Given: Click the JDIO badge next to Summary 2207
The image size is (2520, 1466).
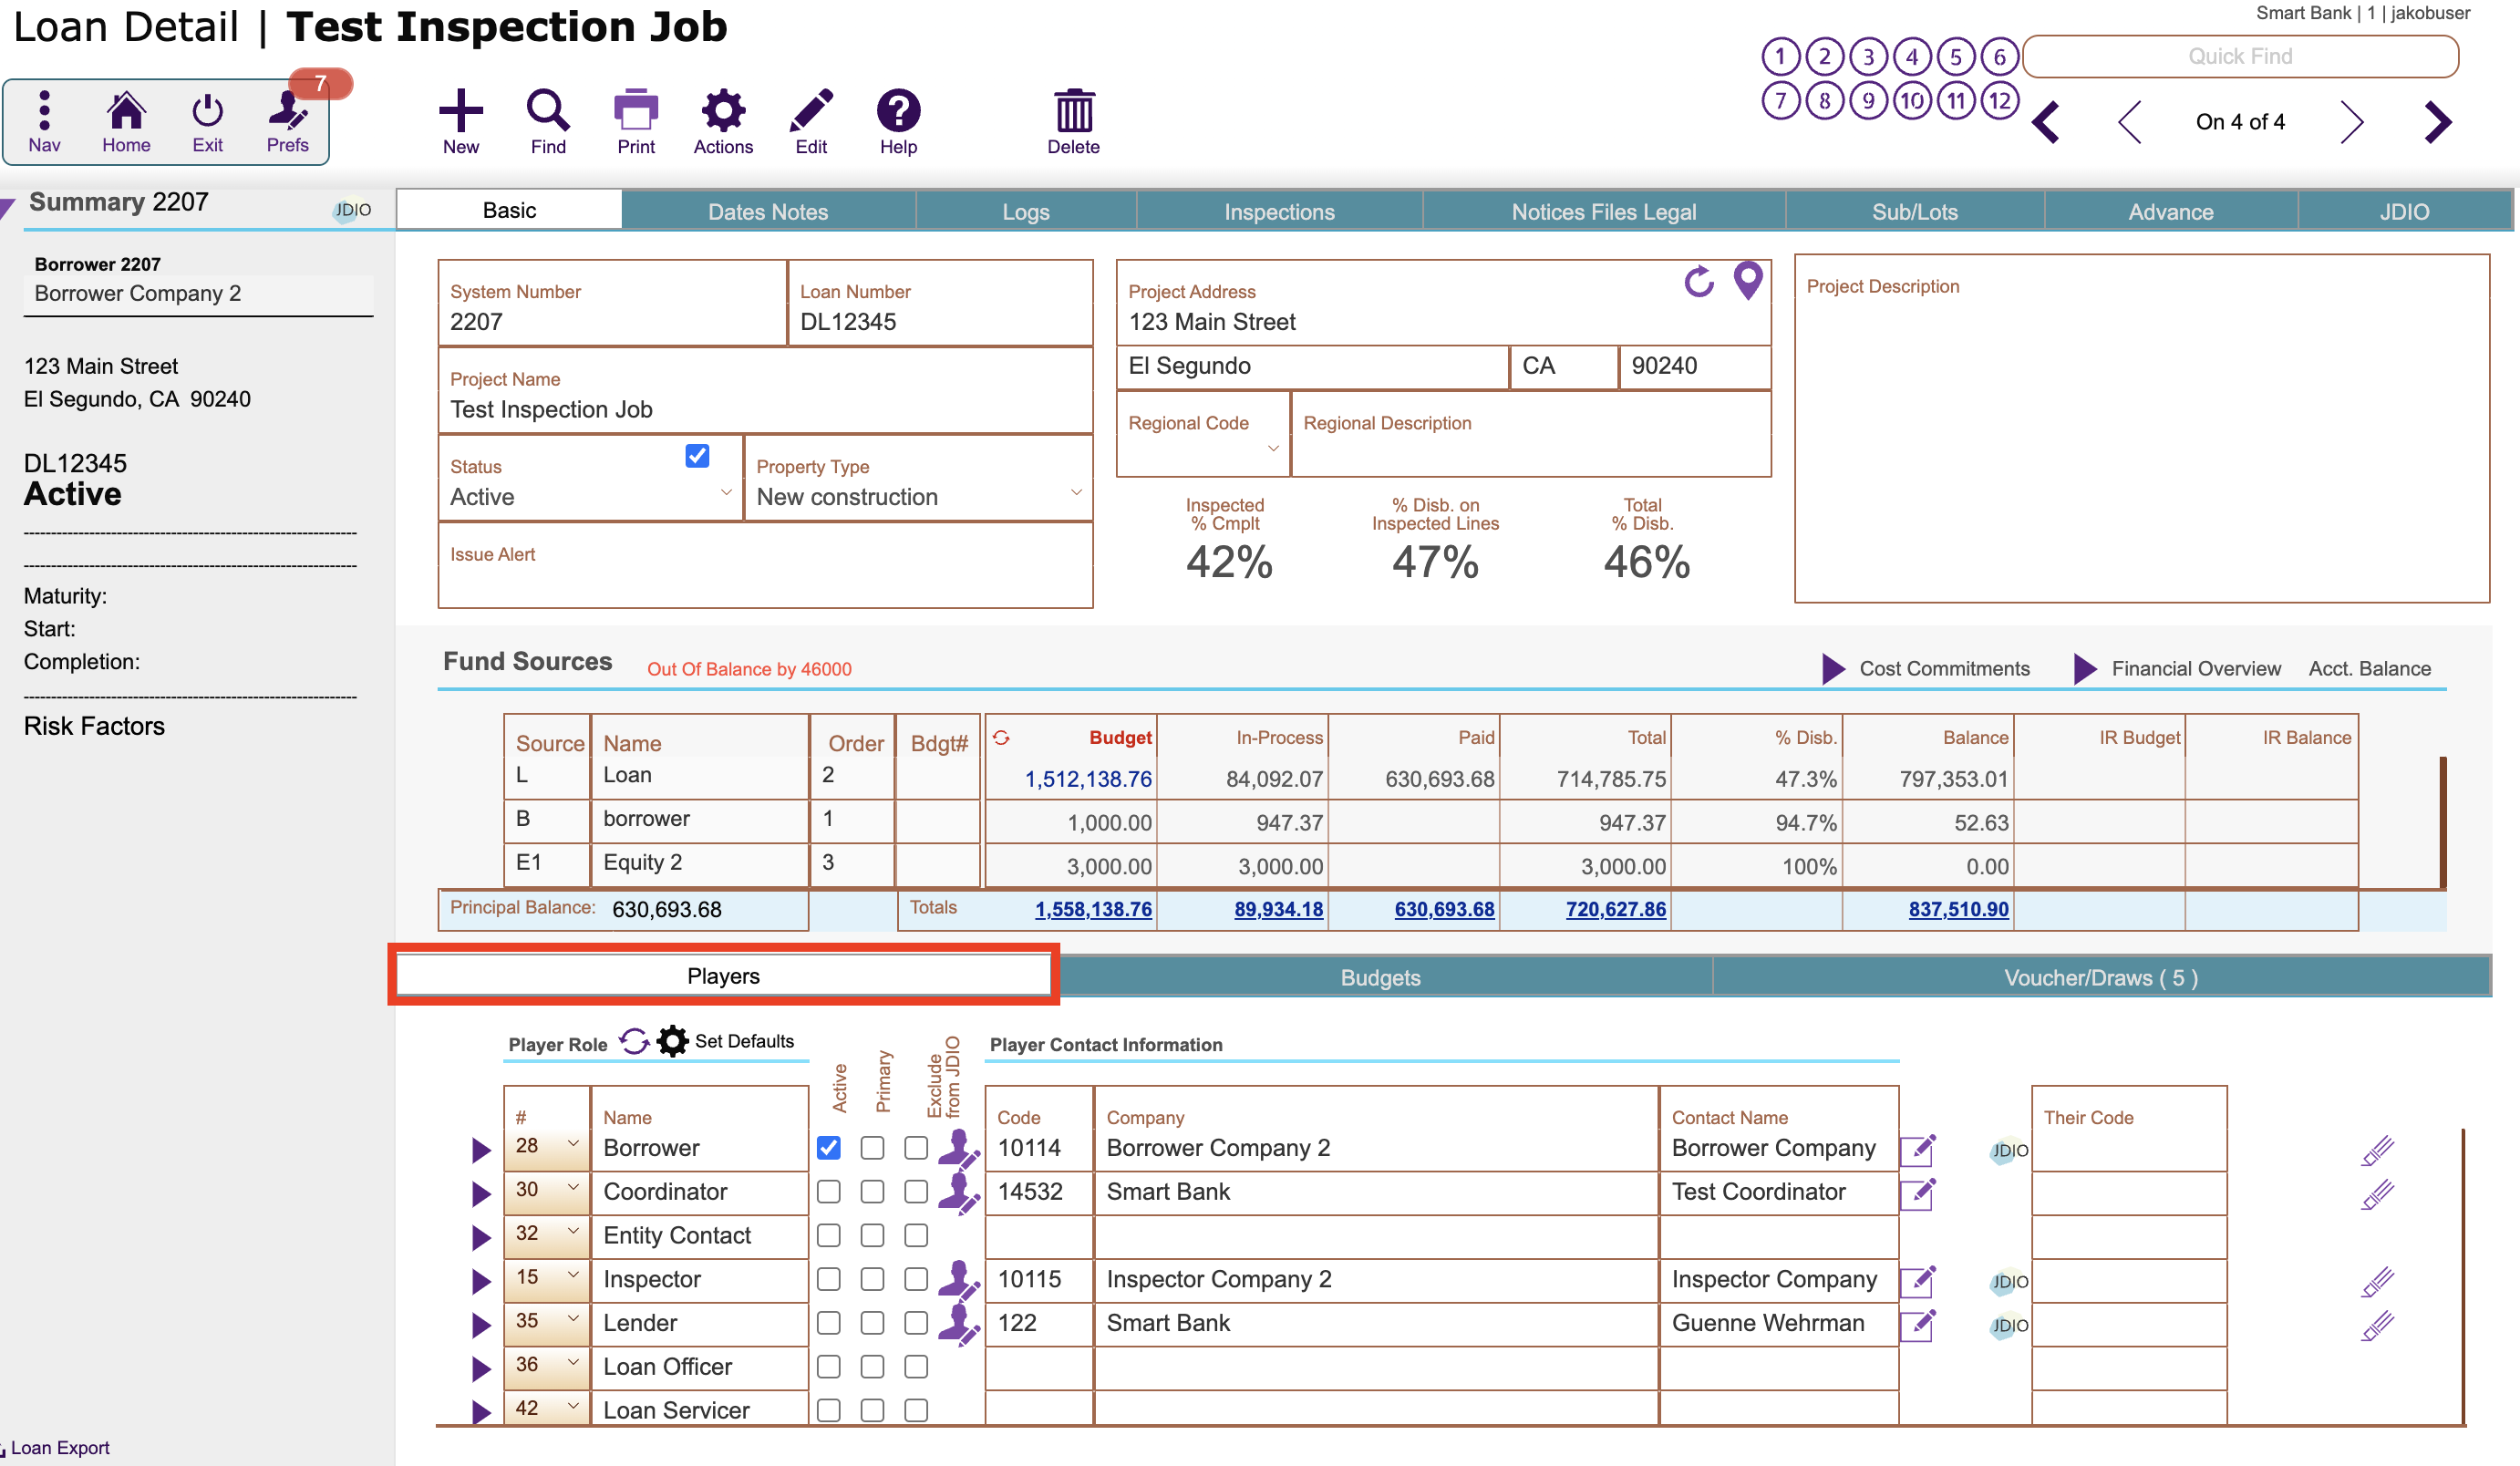Looking at the screenshot, I should click(x=351, y=210).
